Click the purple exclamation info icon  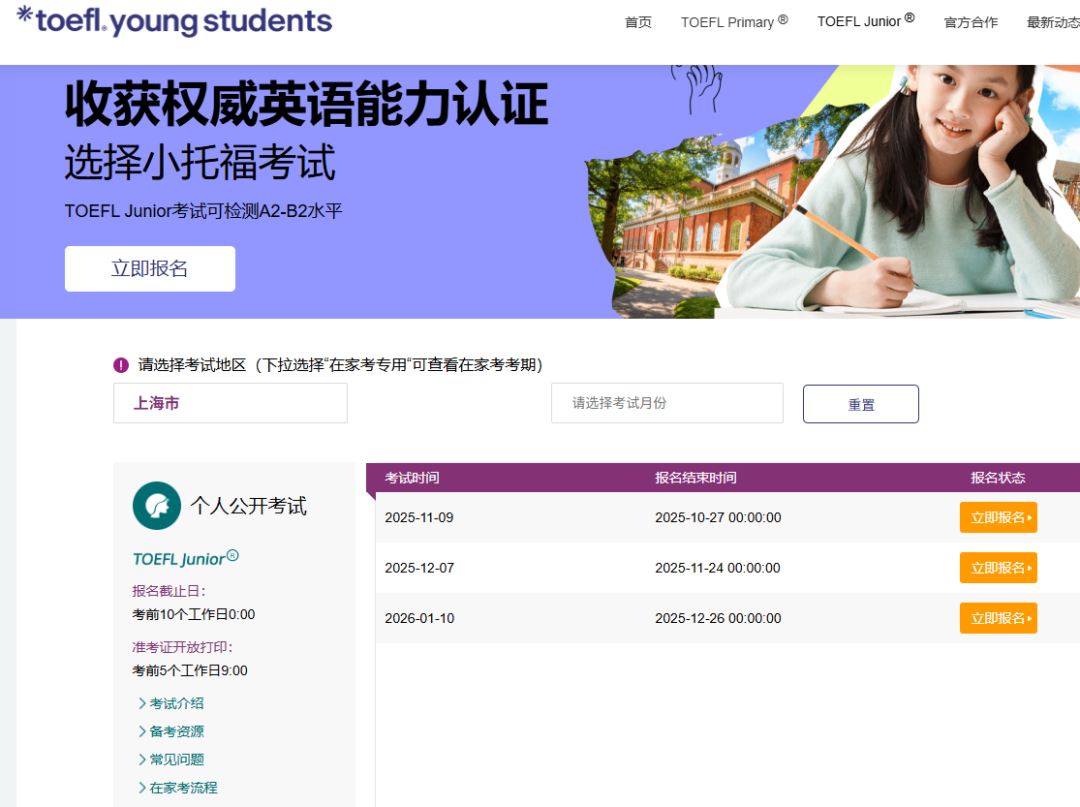(x=121, y=365)
